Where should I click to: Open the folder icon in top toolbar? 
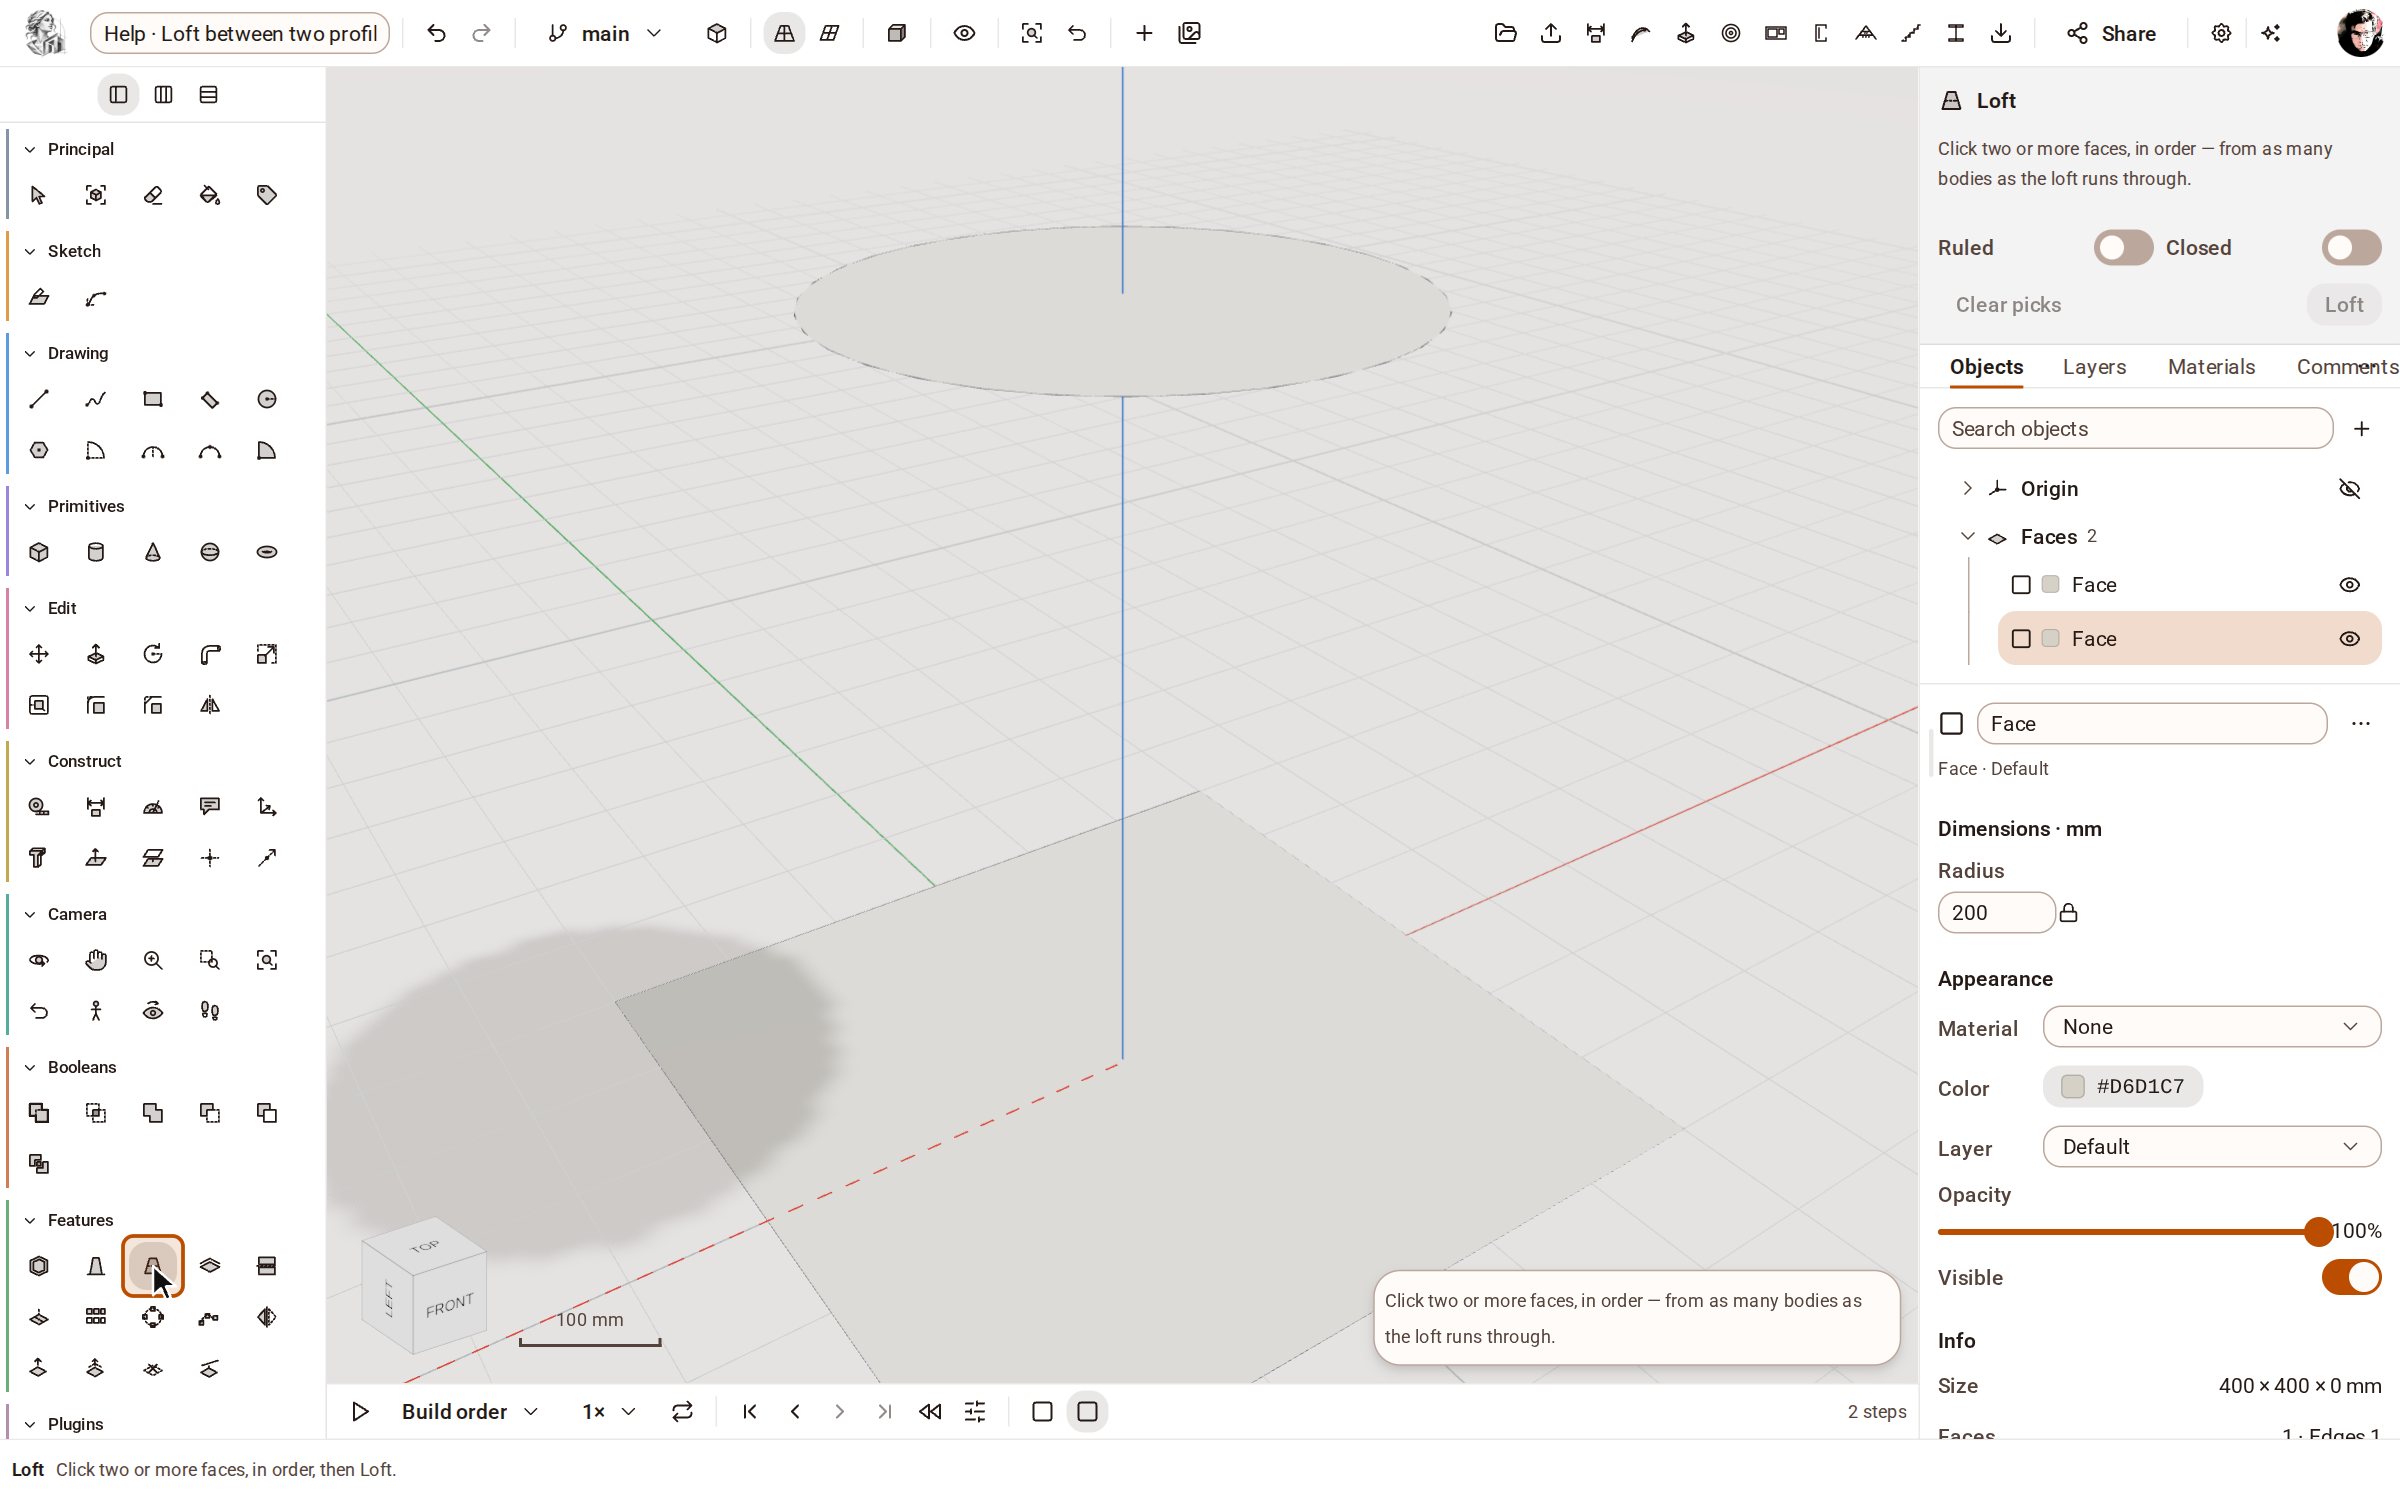pos(1505,33)
